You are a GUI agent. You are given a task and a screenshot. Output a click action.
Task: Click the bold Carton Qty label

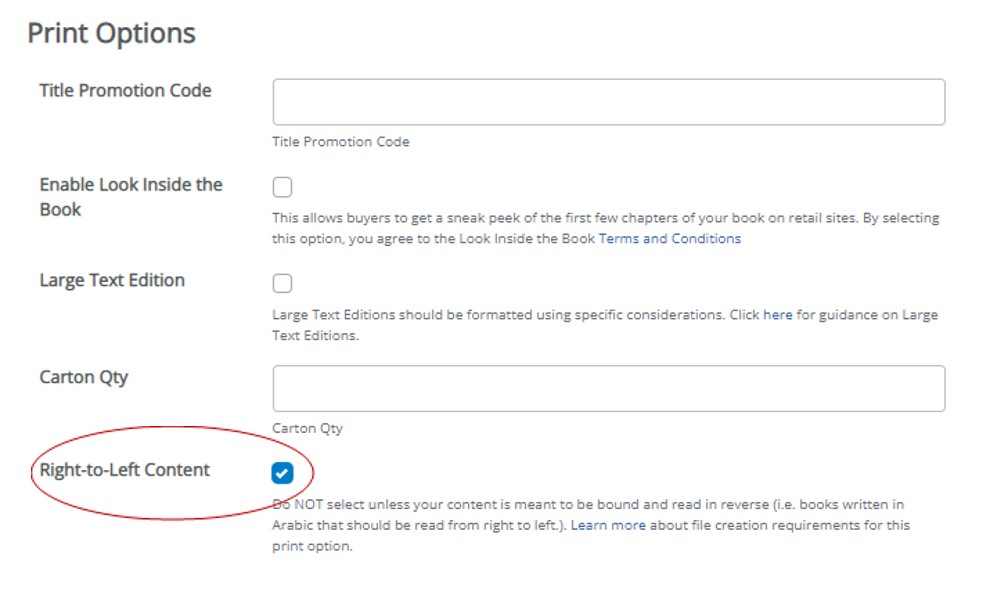[x=84, y=378]
